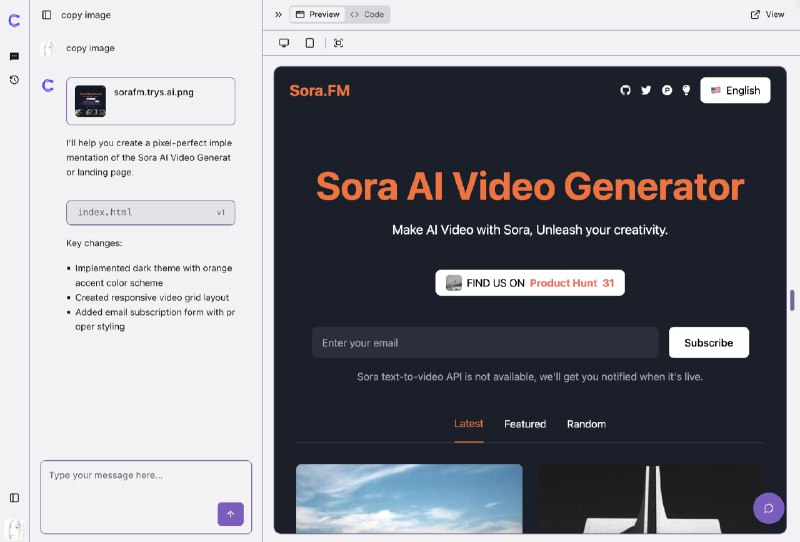Open the index.html file version v1

pos(151,212)
